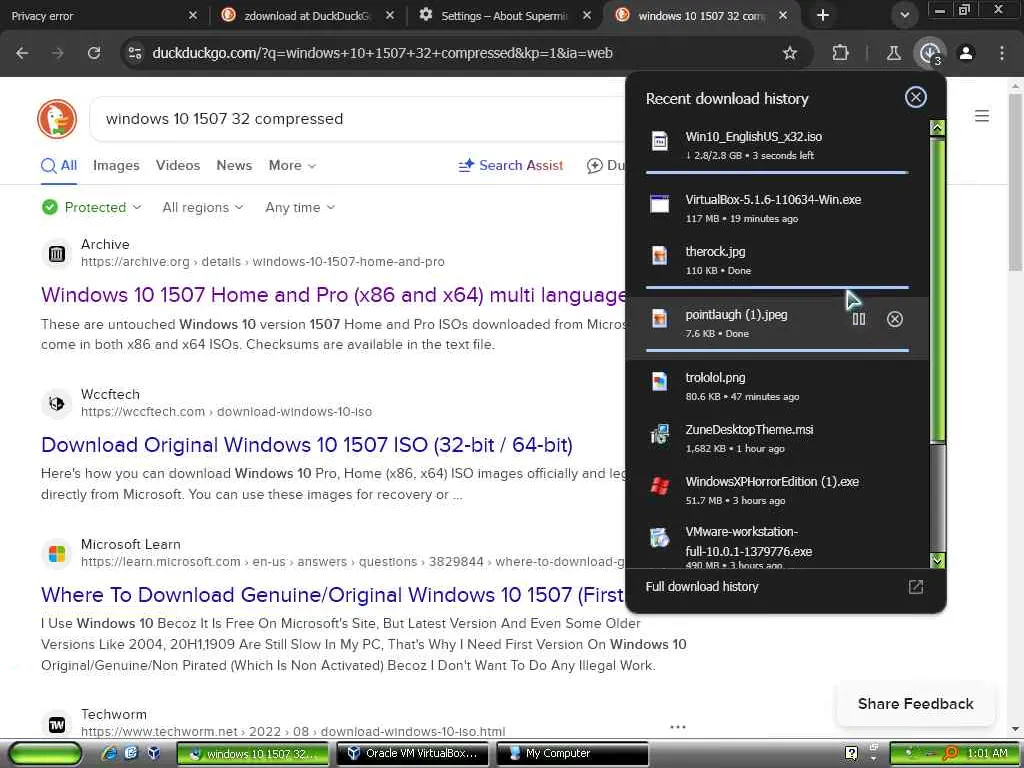Image resolution: width=1024 pixels, height=768 pixels.
Task: Click VirtualBox-5.1.6 installer file icon
Action: pos(660,204)
